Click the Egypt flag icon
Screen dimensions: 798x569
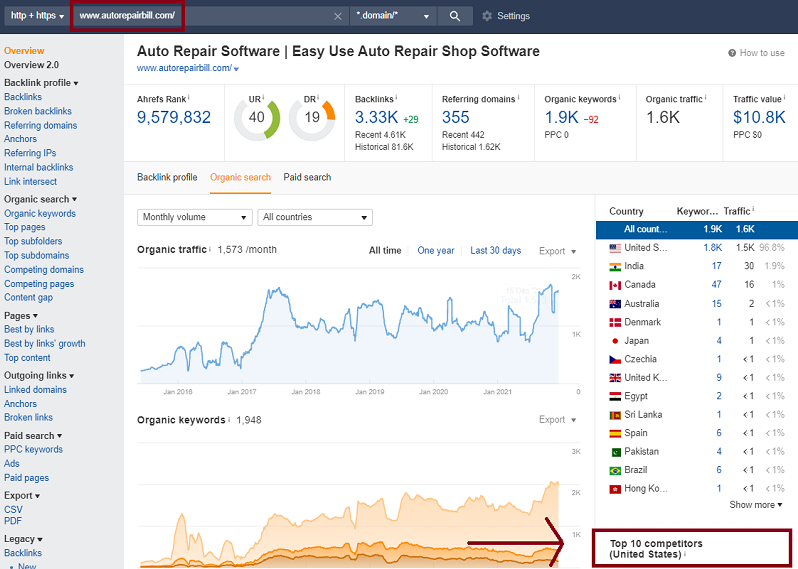(x=615, y=396)
